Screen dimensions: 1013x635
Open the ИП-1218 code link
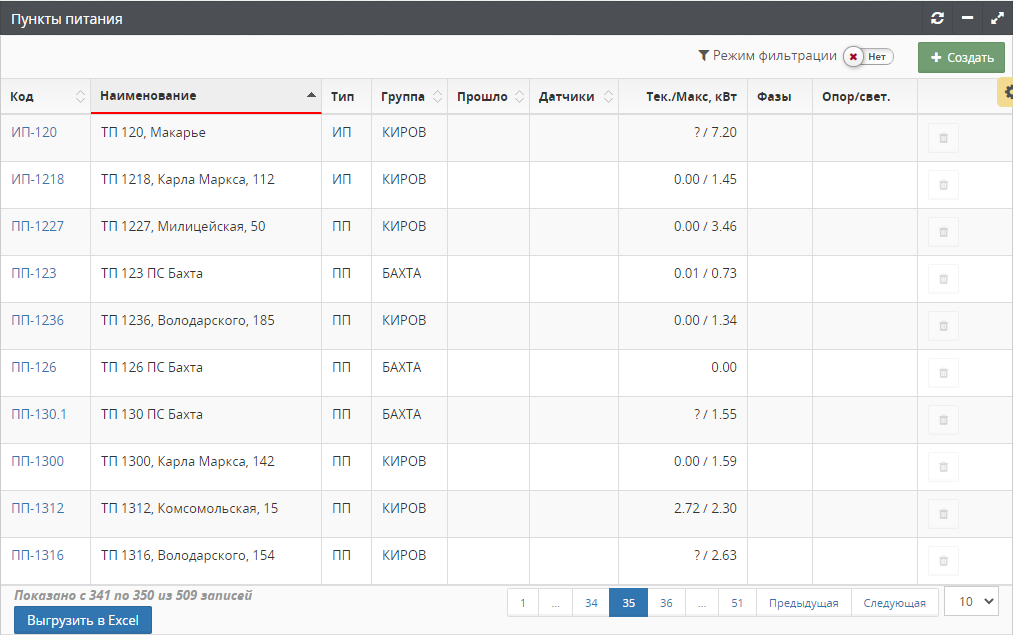(38, 179)
